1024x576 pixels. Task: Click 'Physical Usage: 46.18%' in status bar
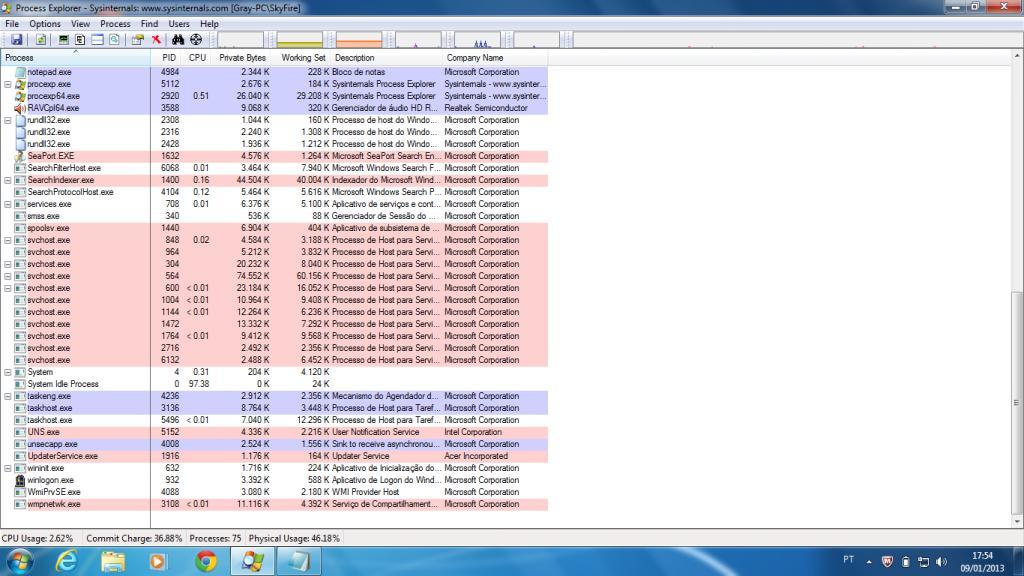(295, 539)
